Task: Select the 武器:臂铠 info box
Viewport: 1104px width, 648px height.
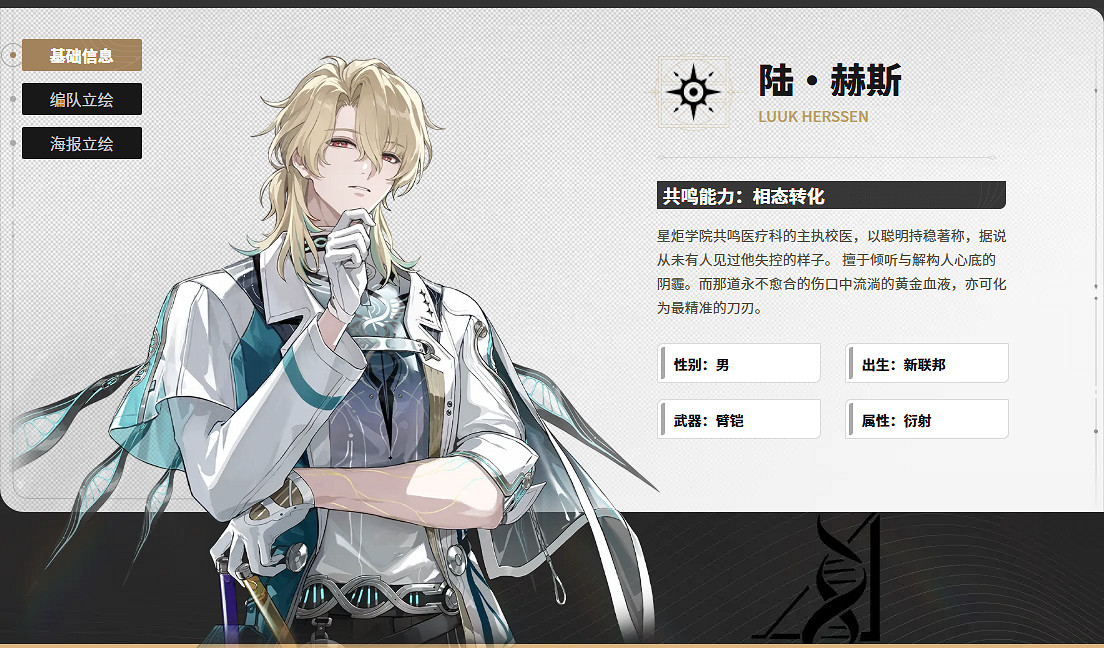Action: pos(739,419)
